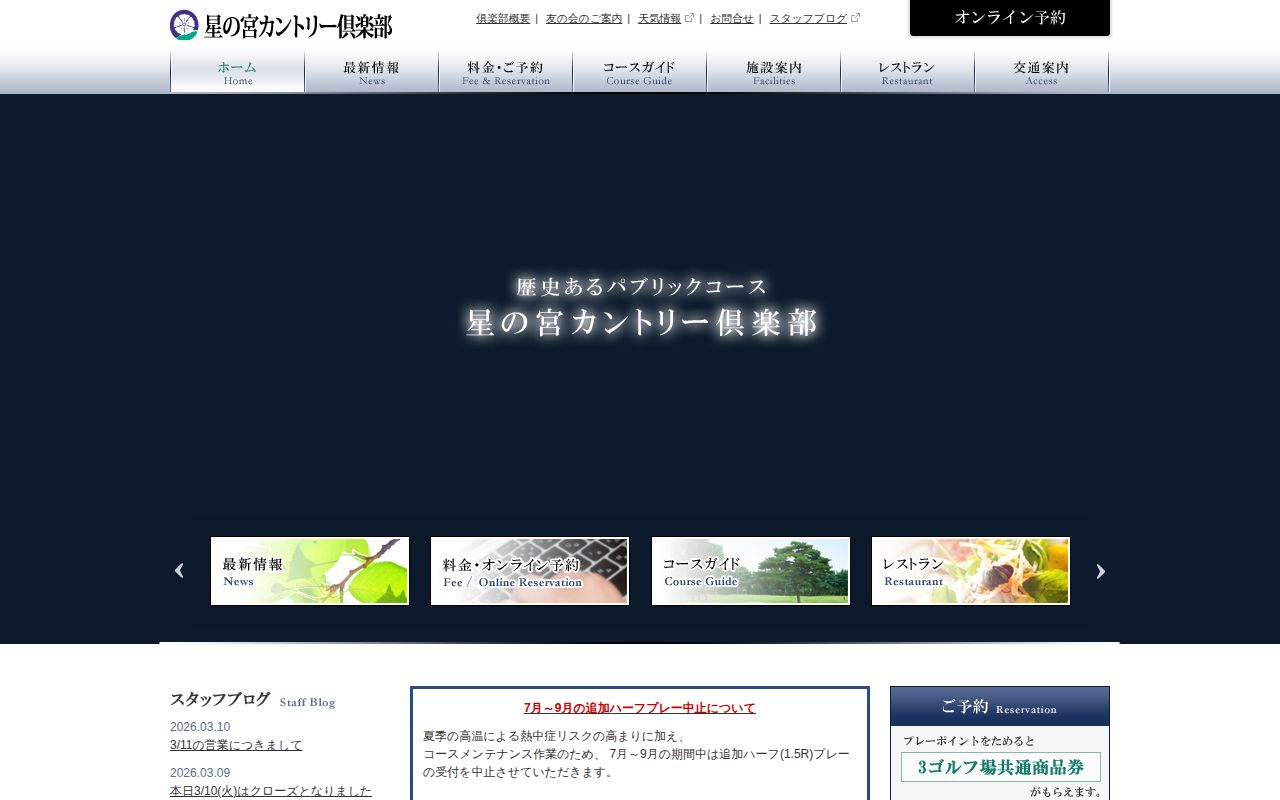Select the 交通案内 Access nav tab
This screenshot has height=800, width=1280.
1042,72
